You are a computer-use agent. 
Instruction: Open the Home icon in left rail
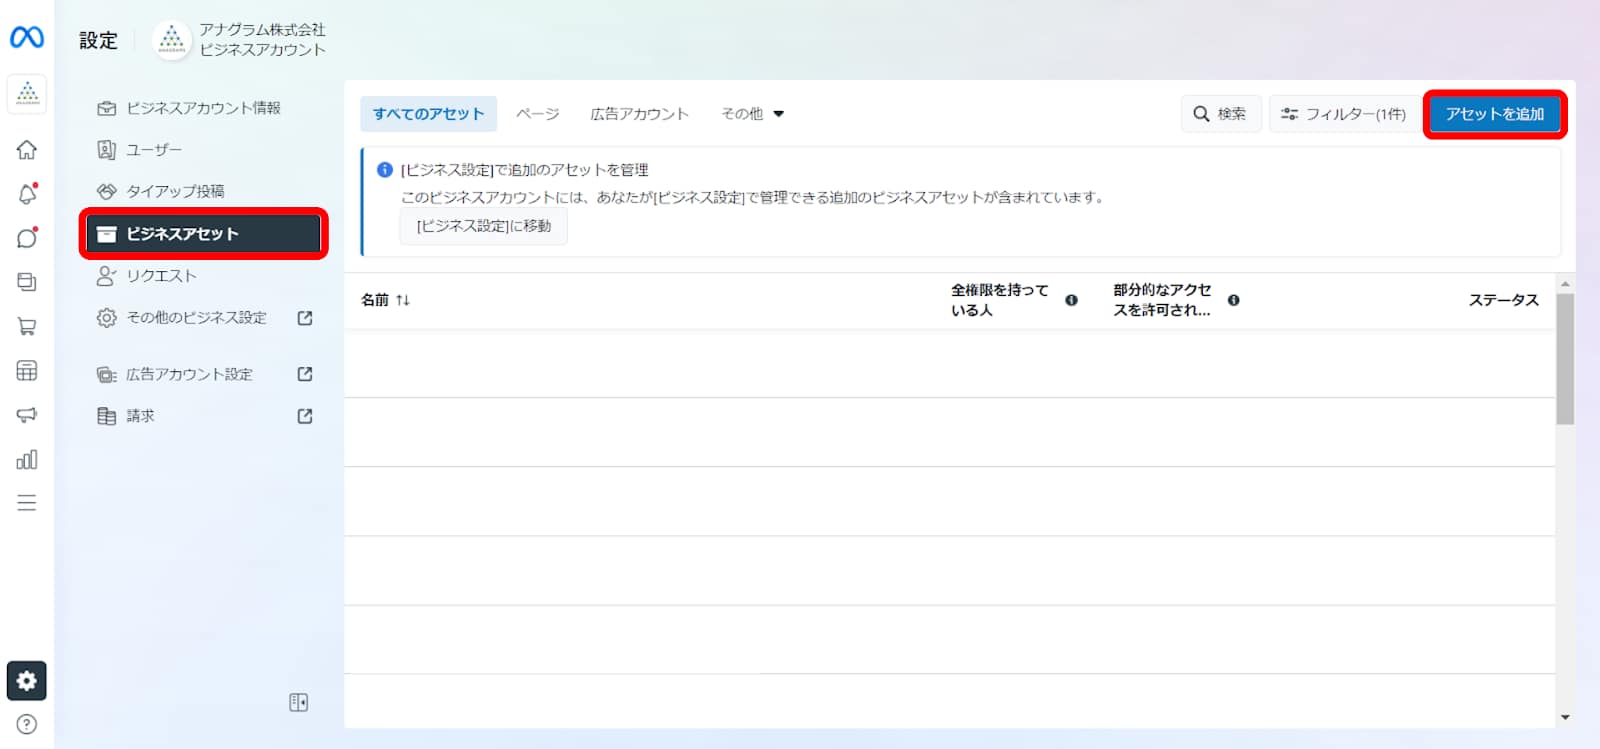(x=27, y=150)
